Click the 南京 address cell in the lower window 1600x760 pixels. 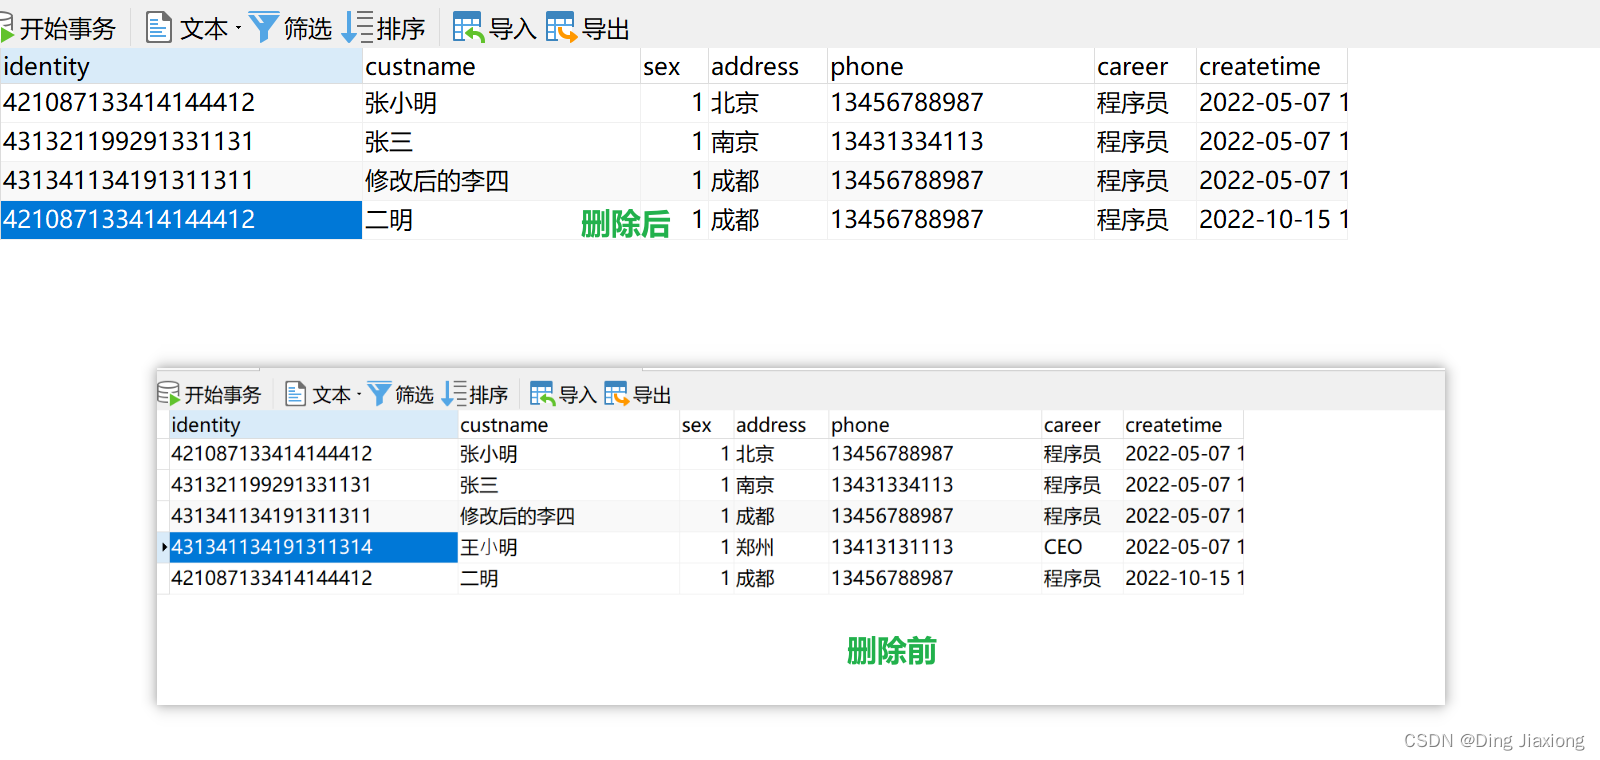click(x=781, y=485)
